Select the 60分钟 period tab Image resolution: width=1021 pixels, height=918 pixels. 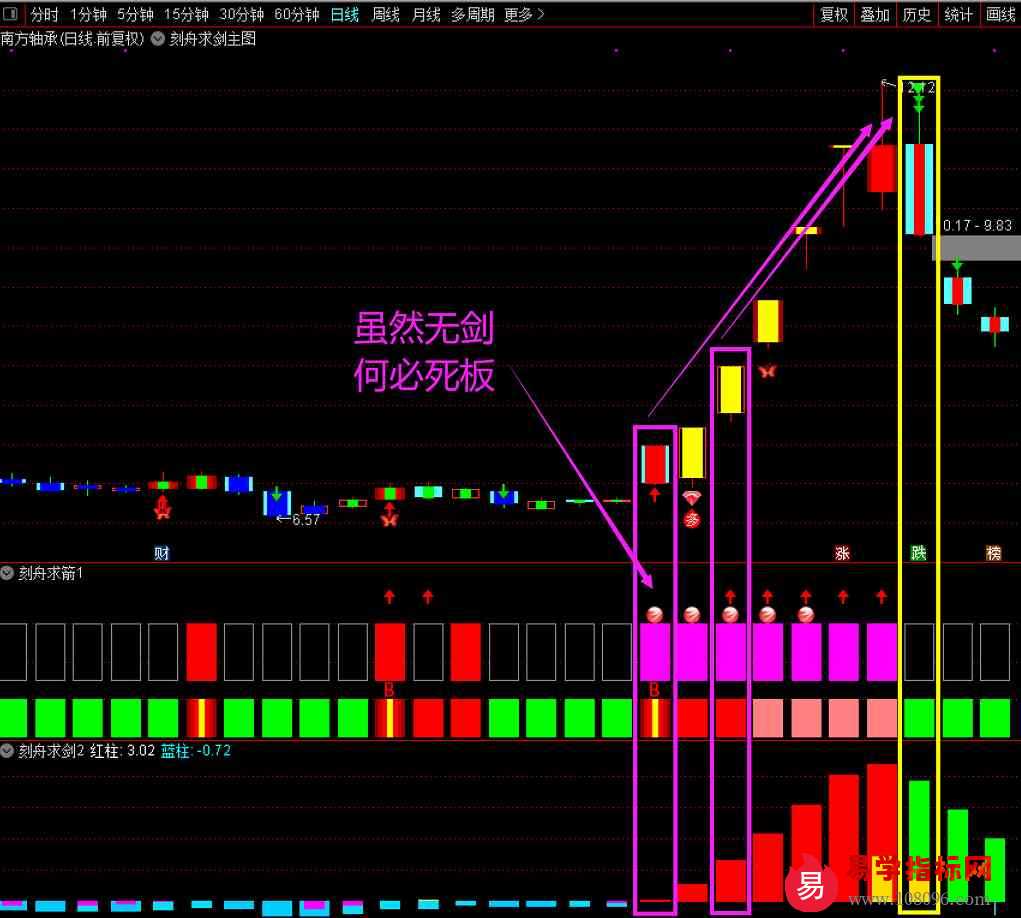pos(296,14)
